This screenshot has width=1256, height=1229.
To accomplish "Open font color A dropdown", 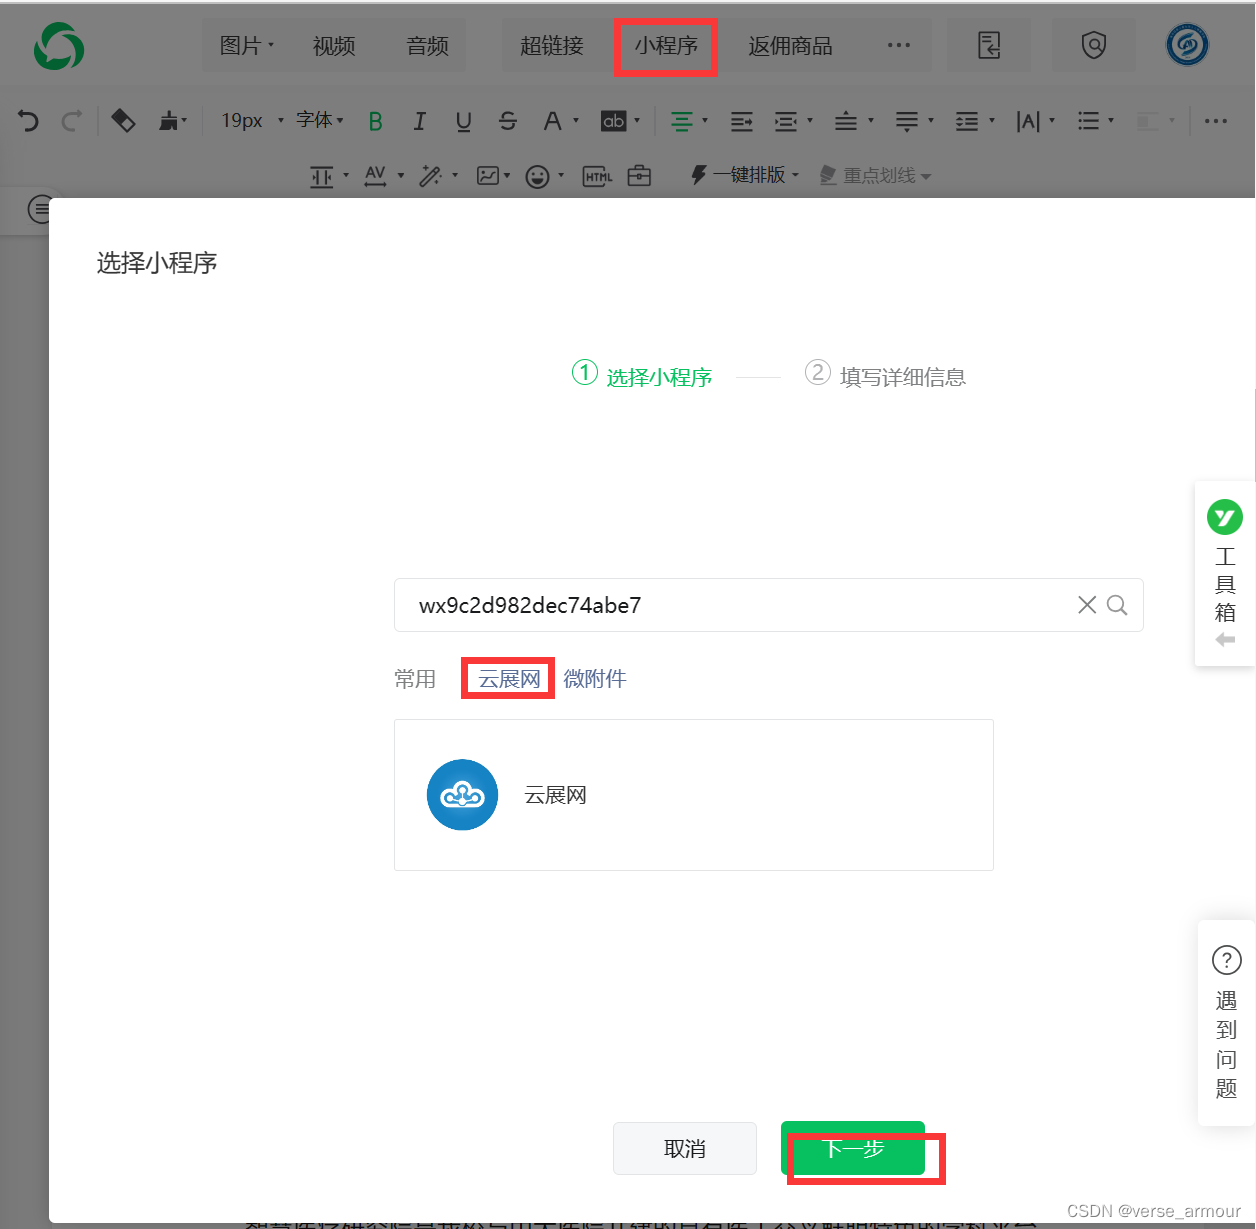I will point(559,121).
